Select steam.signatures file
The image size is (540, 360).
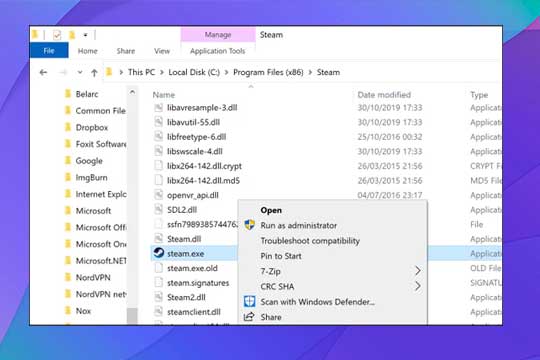[198, 283]
